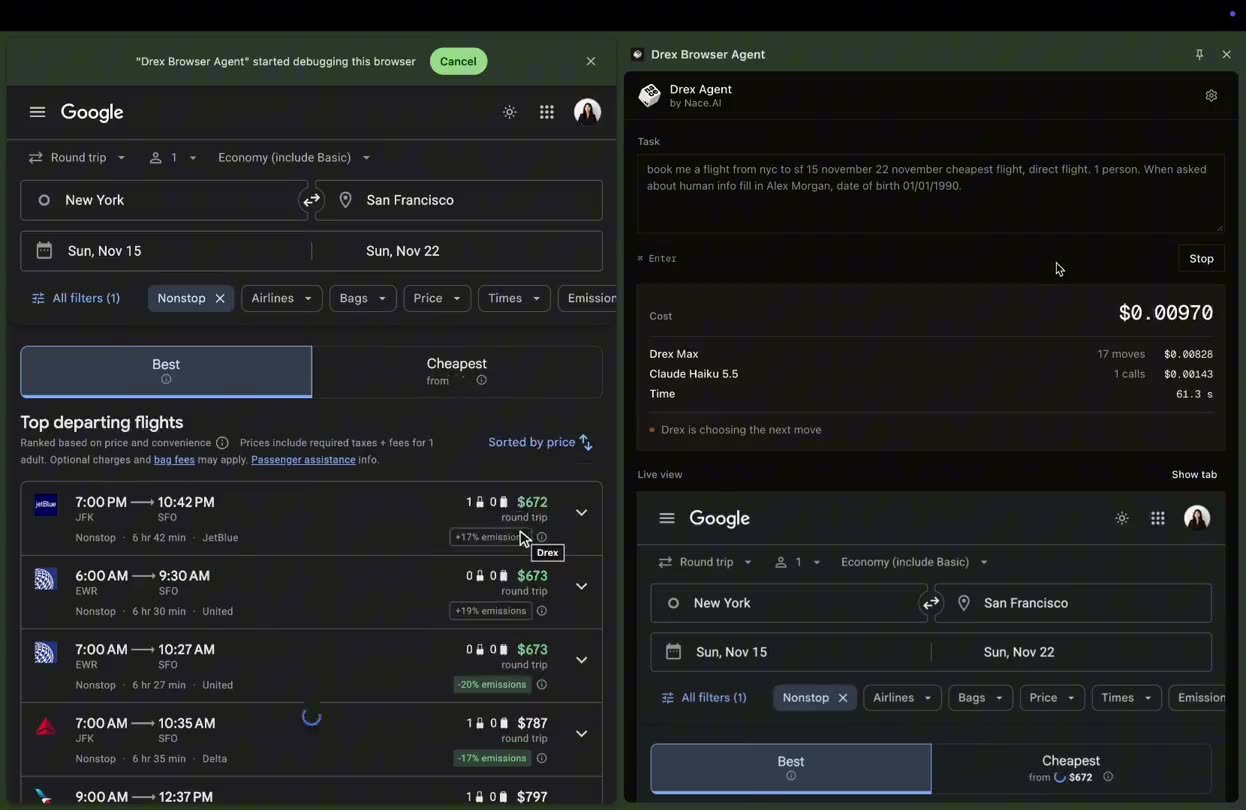Open Drex Agent settings gear
This screenshot has width=1246, height=810.
1211,95
